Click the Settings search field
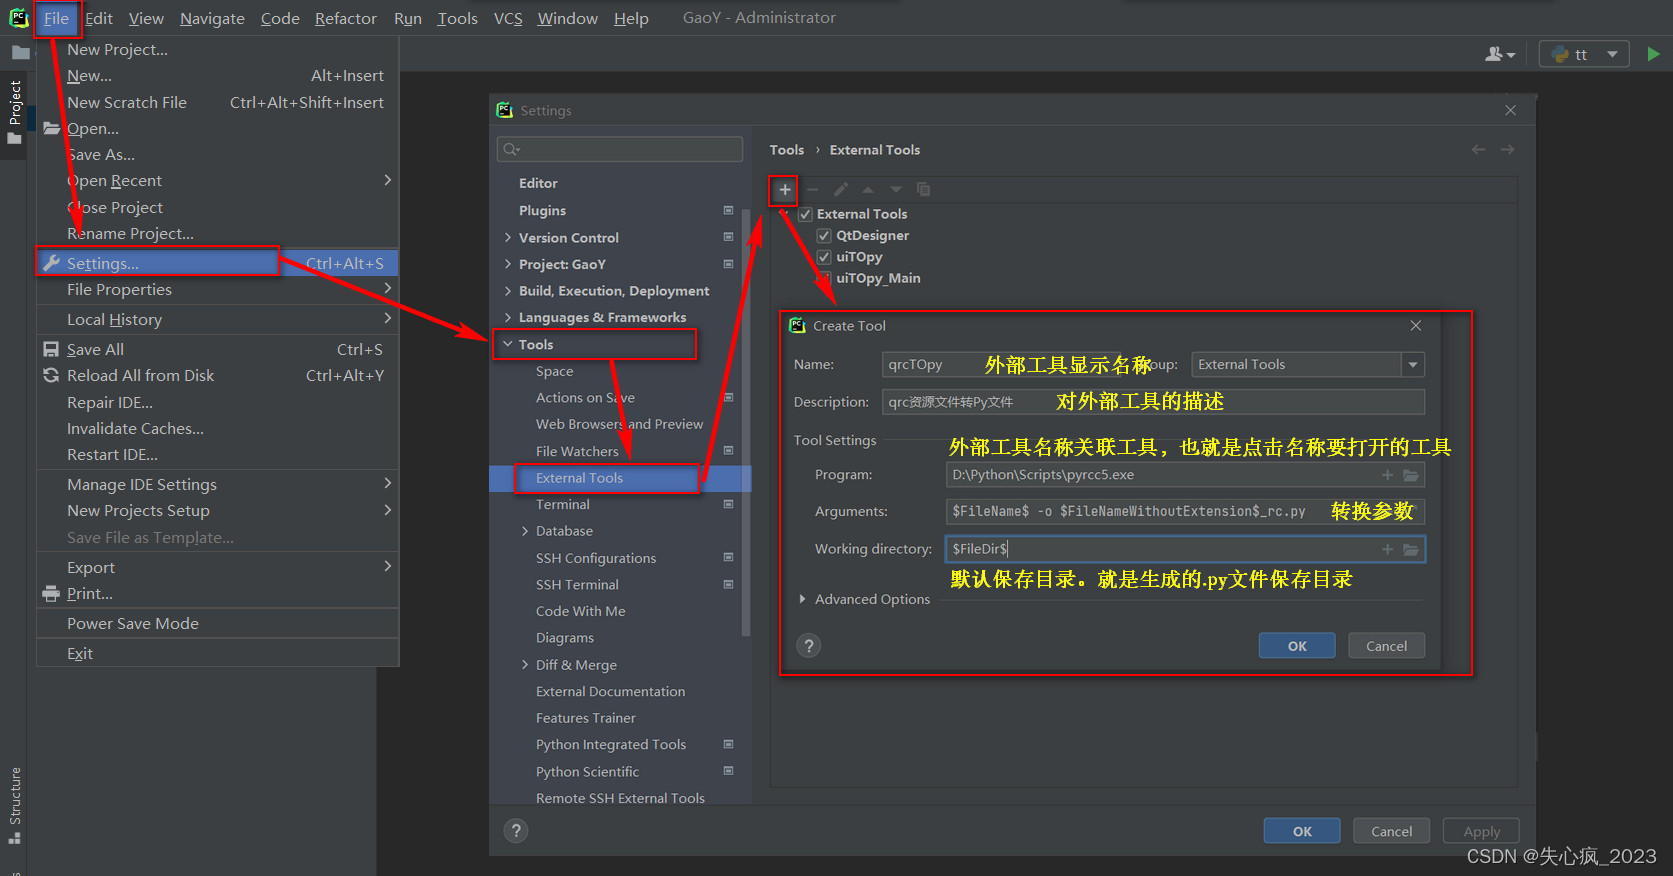Image resolution: width=1673 pixels, height=876 pixels. (620, 149)
